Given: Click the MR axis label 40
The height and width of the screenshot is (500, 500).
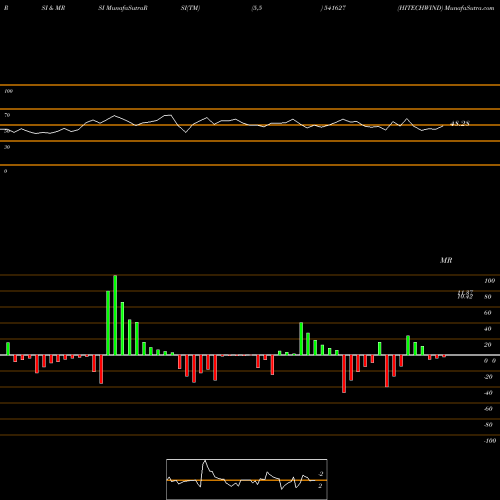Looking at the screenshot, I should pos(488,329).
